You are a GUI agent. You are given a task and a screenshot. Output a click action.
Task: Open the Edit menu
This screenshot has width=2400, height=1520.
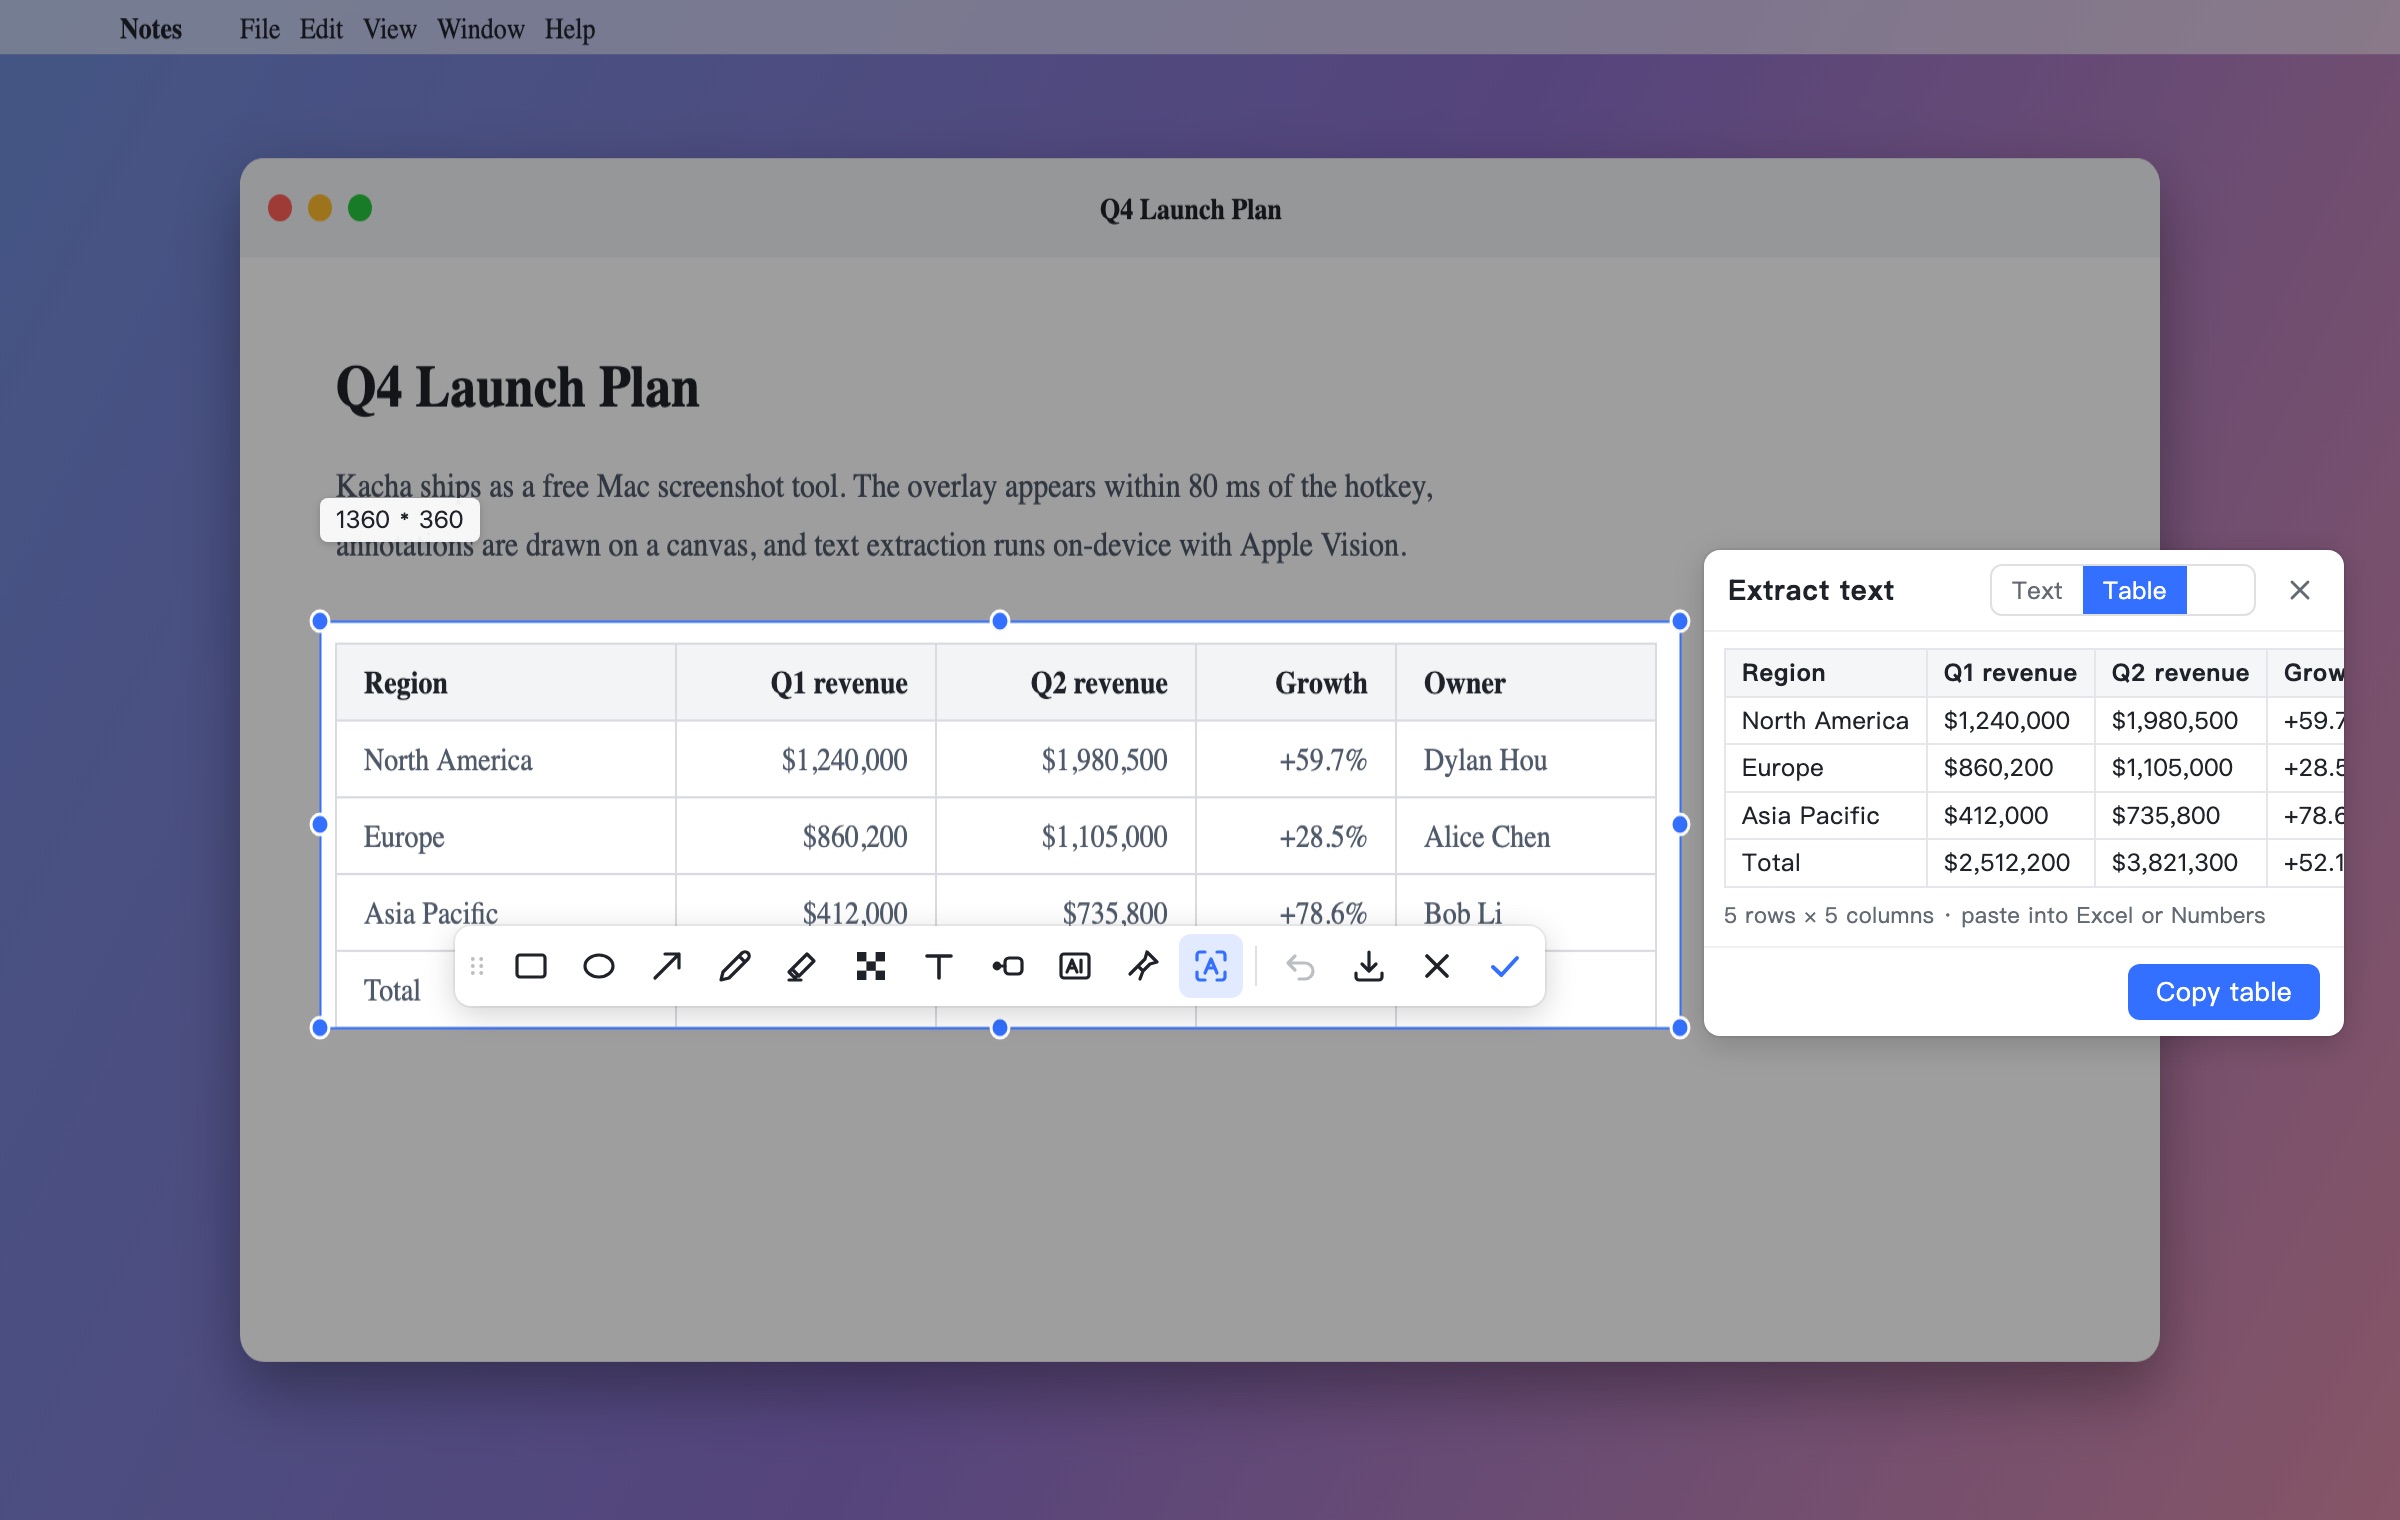click(321, 29)
